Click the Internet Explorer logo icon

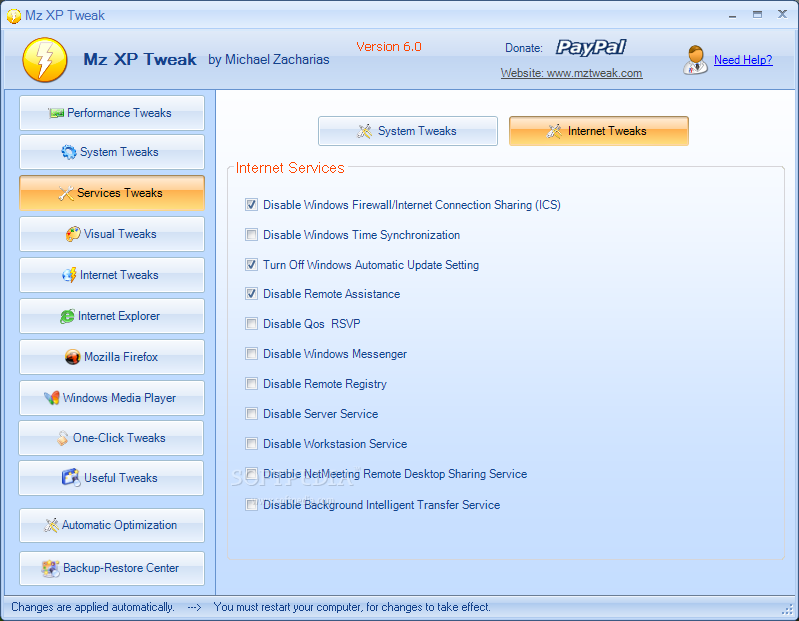tap(67, 316)
